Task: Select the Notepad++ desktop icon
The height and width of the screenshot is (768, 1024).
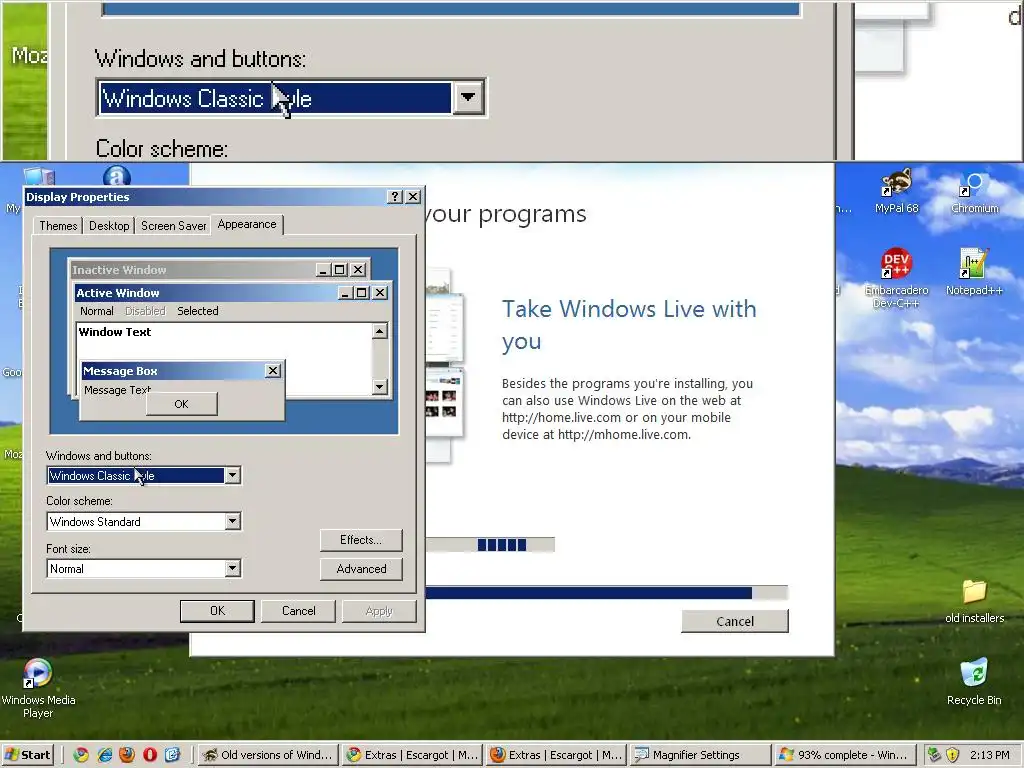Action: pos(974,271)
